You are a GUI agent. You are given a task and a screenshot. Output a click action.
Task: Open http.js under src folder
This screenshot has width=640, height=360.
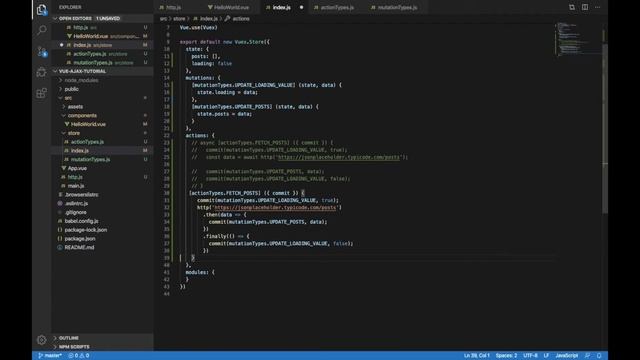click(x=102, y=177)
